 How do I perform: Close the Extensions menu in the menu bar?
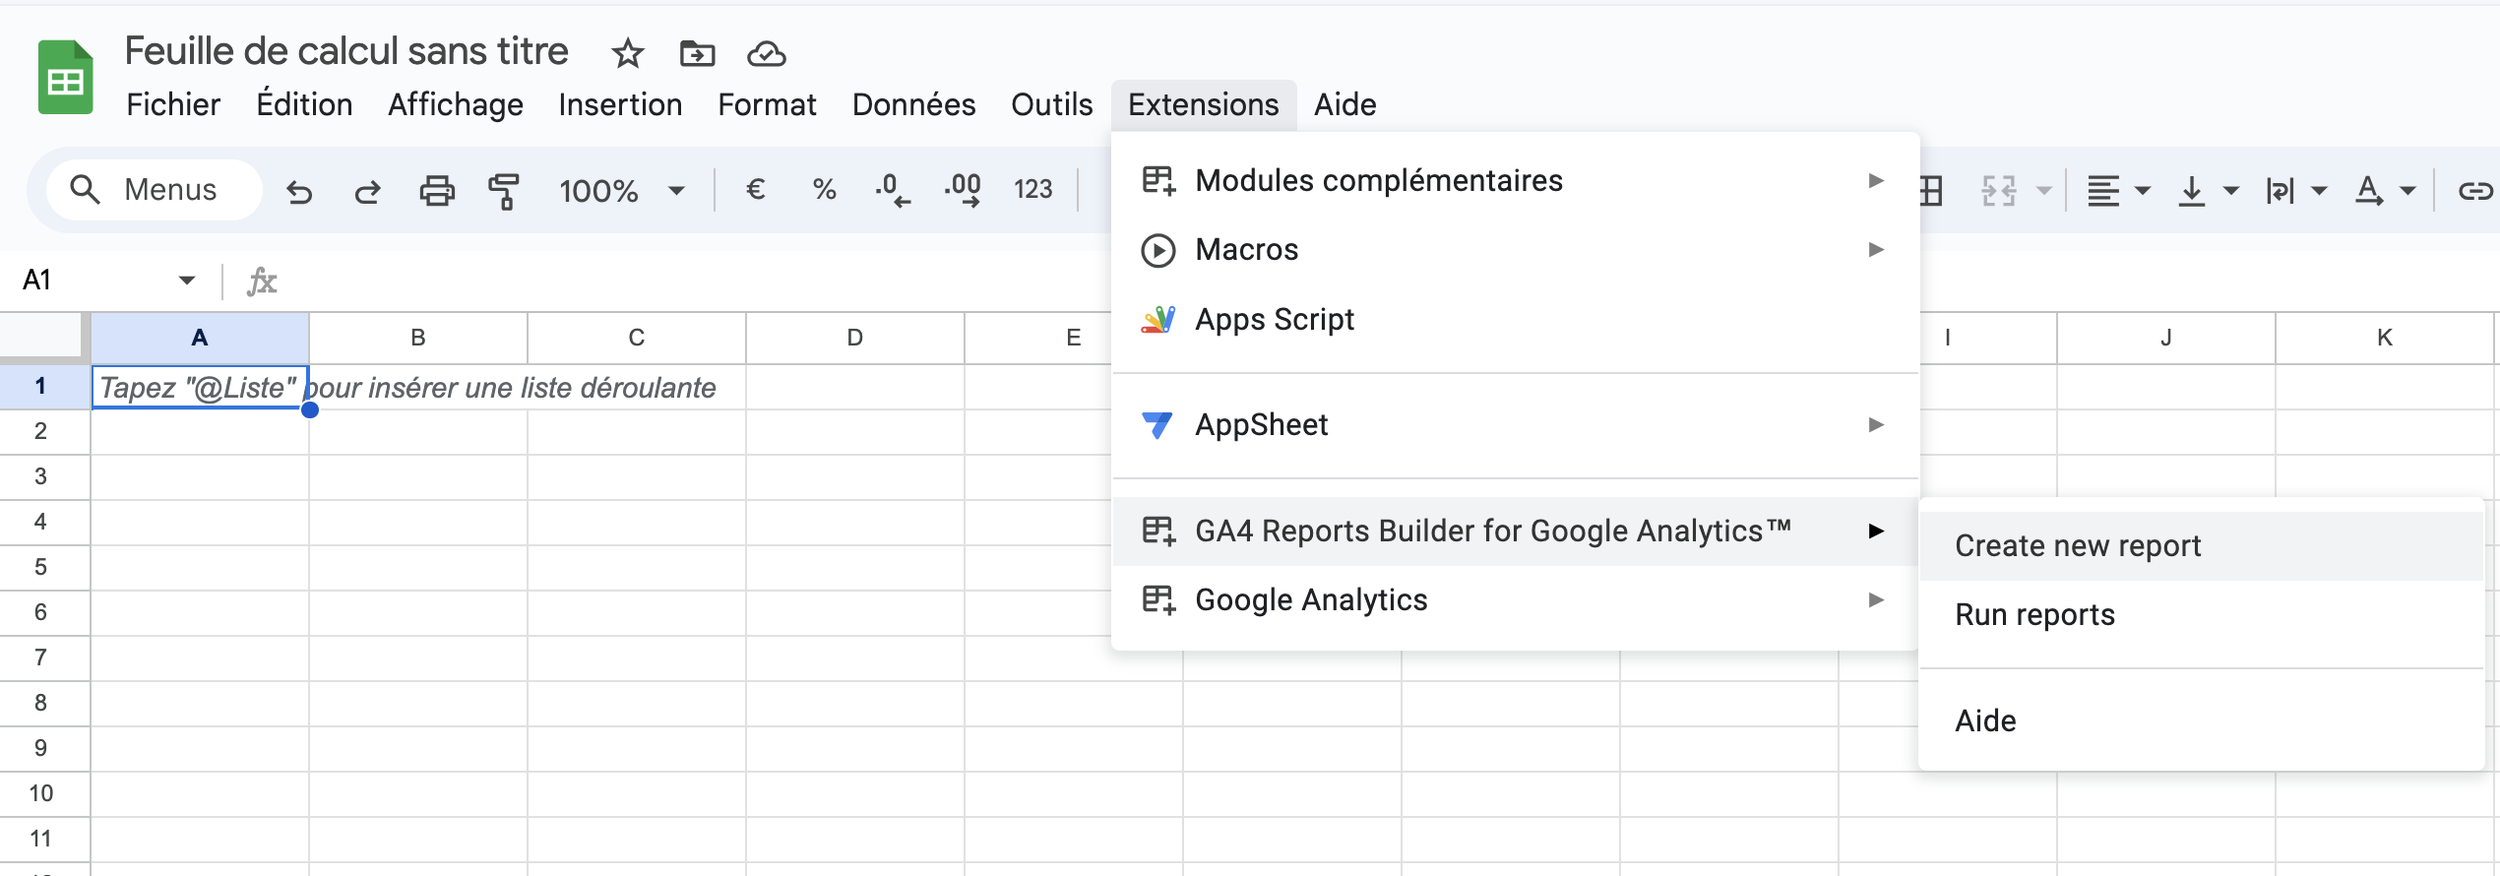[1203, 105]
